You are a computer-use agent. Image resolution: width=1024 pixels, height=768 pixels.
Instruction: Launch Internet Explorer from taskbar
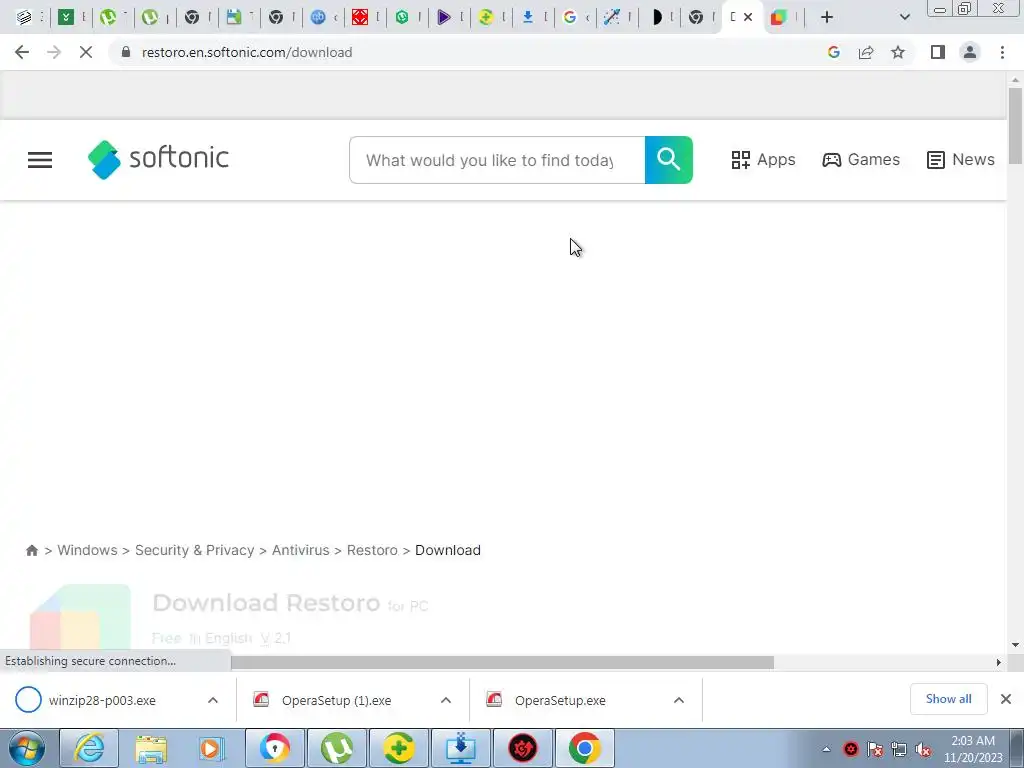point(89,748)
